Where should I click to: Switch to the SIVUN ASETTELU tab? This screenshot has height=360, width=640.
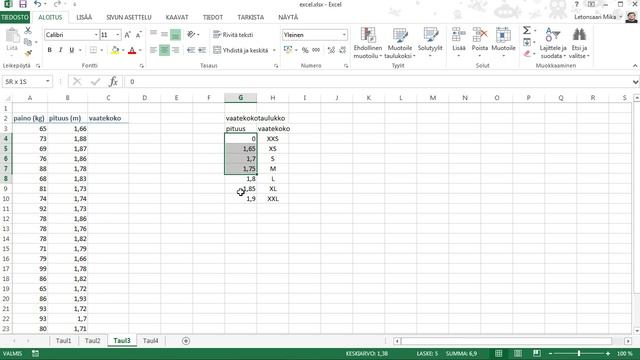coord(129,18)
